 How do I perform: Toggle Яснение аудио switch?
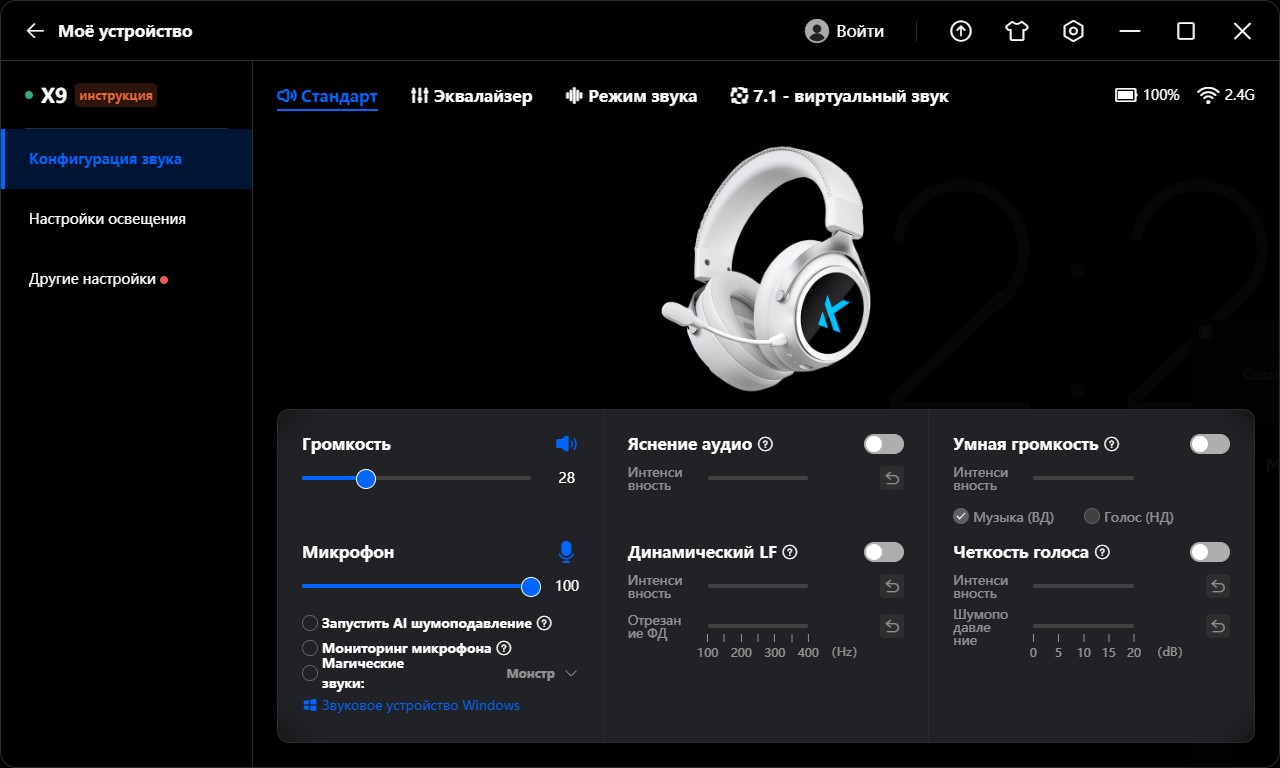[x=884, y=444]
